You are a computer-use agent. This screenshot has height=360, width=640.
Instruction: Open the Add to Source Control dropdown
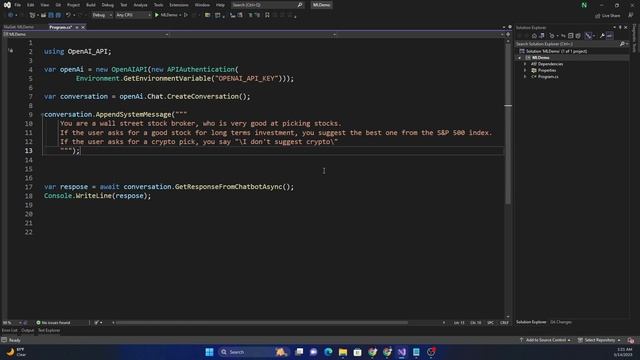click(x=546, y=340)
